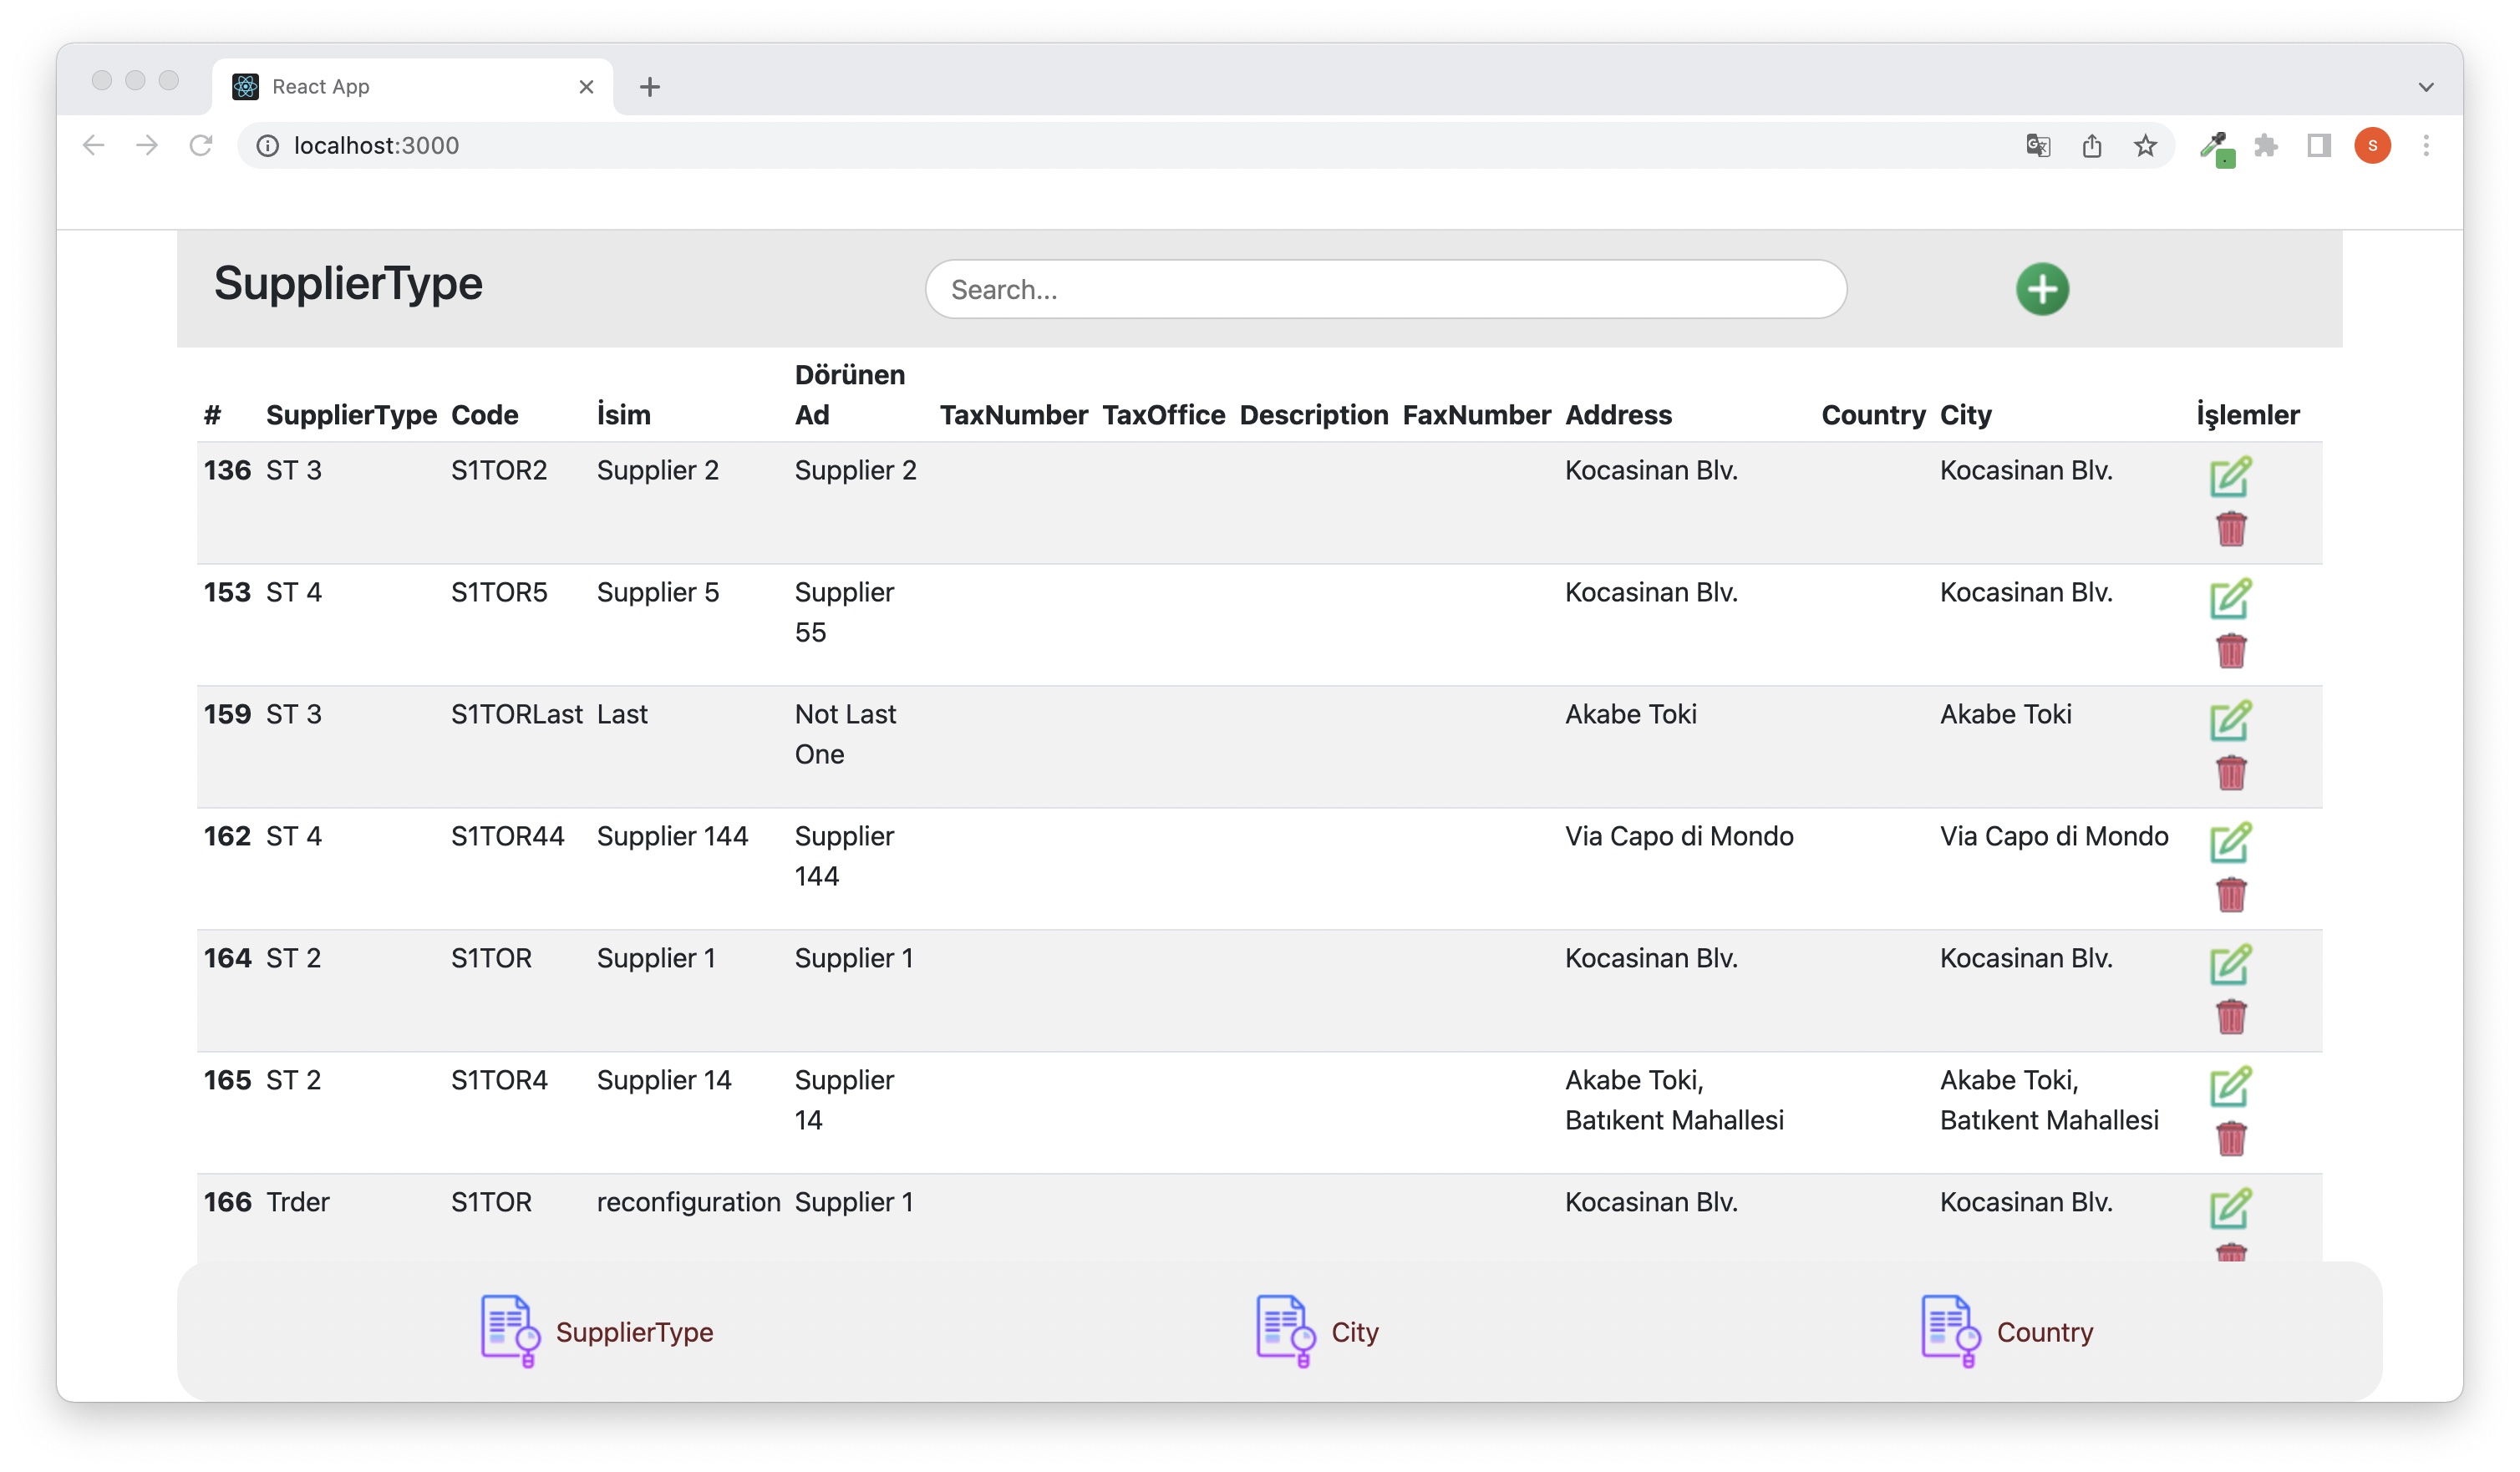This screenshot has width=2520, height=1472.
Task: Go forward in browser history
Action: coord(147,146)
